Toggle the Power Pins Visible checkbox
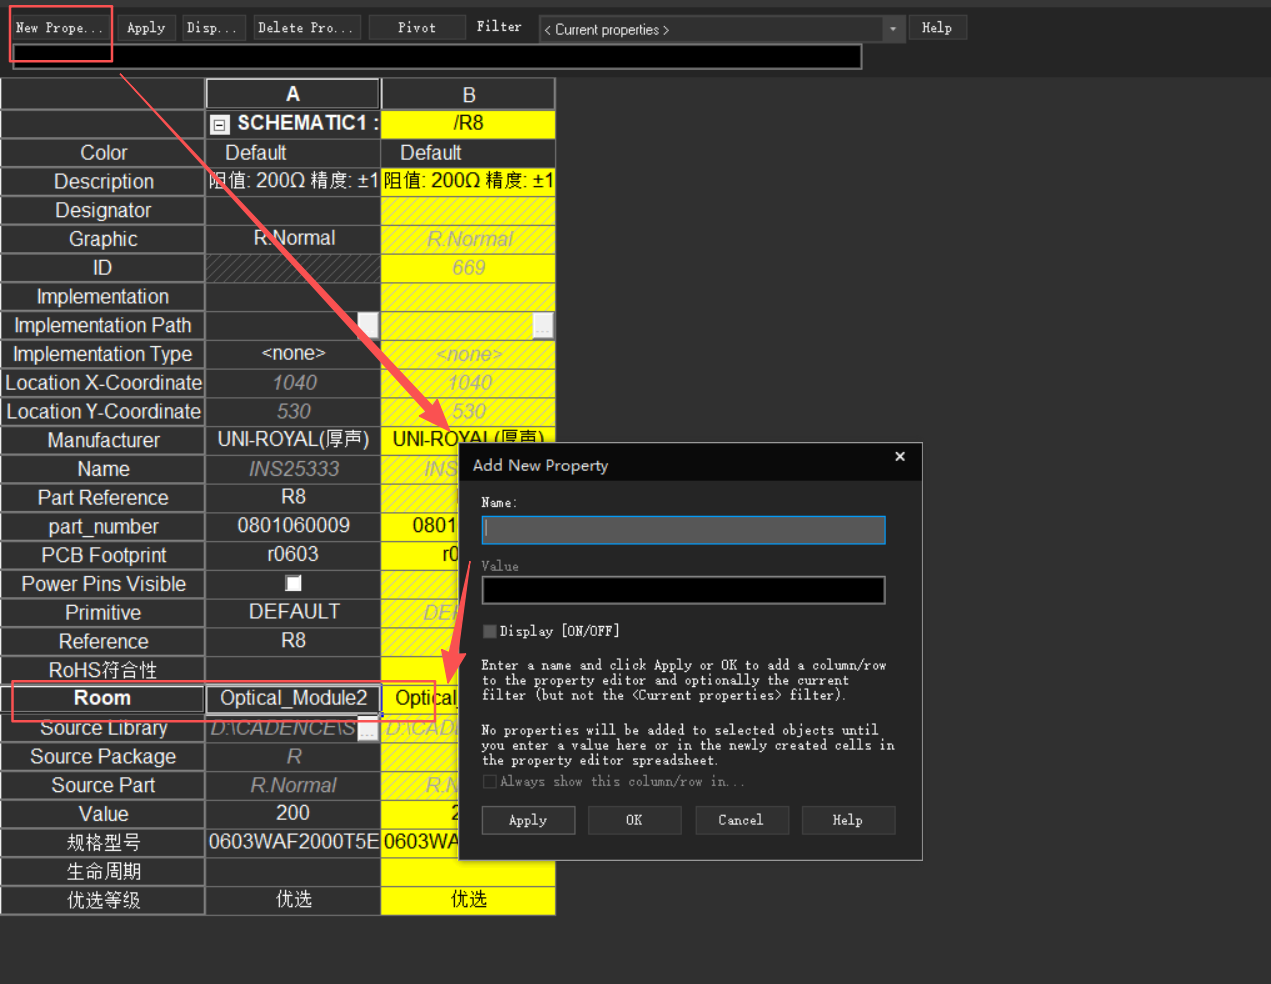 click(x=293, y=583)
